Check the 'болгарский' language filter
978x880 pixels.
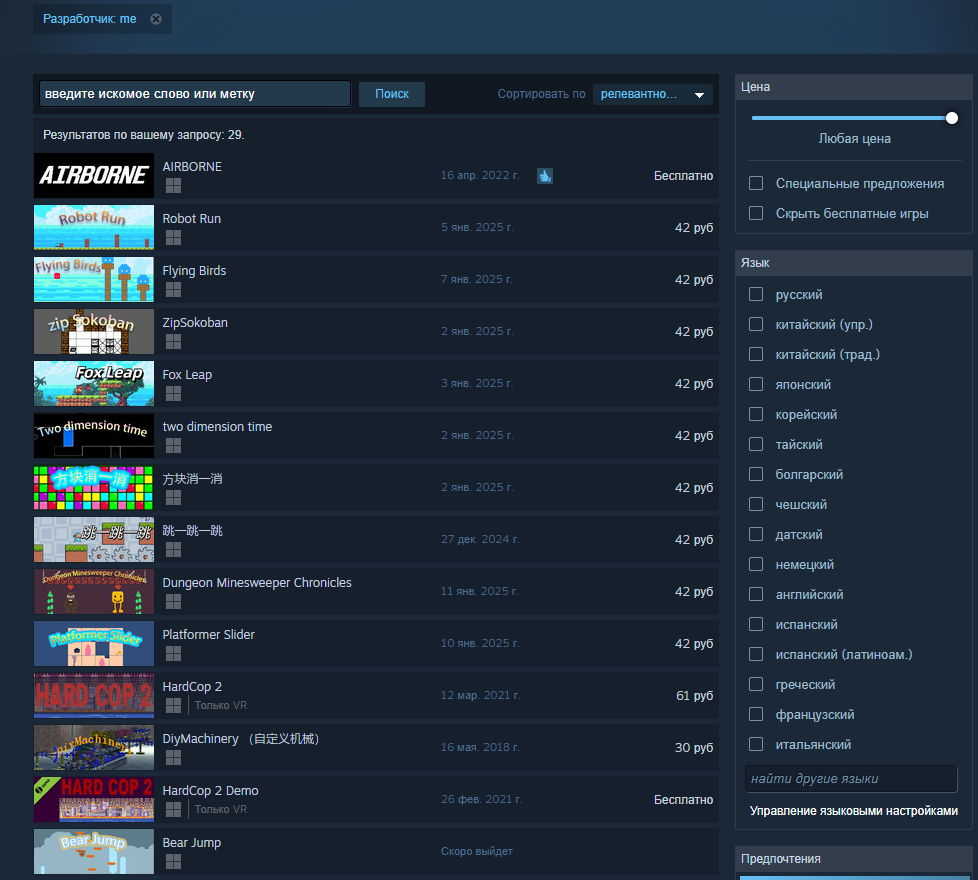click(756, 474)
